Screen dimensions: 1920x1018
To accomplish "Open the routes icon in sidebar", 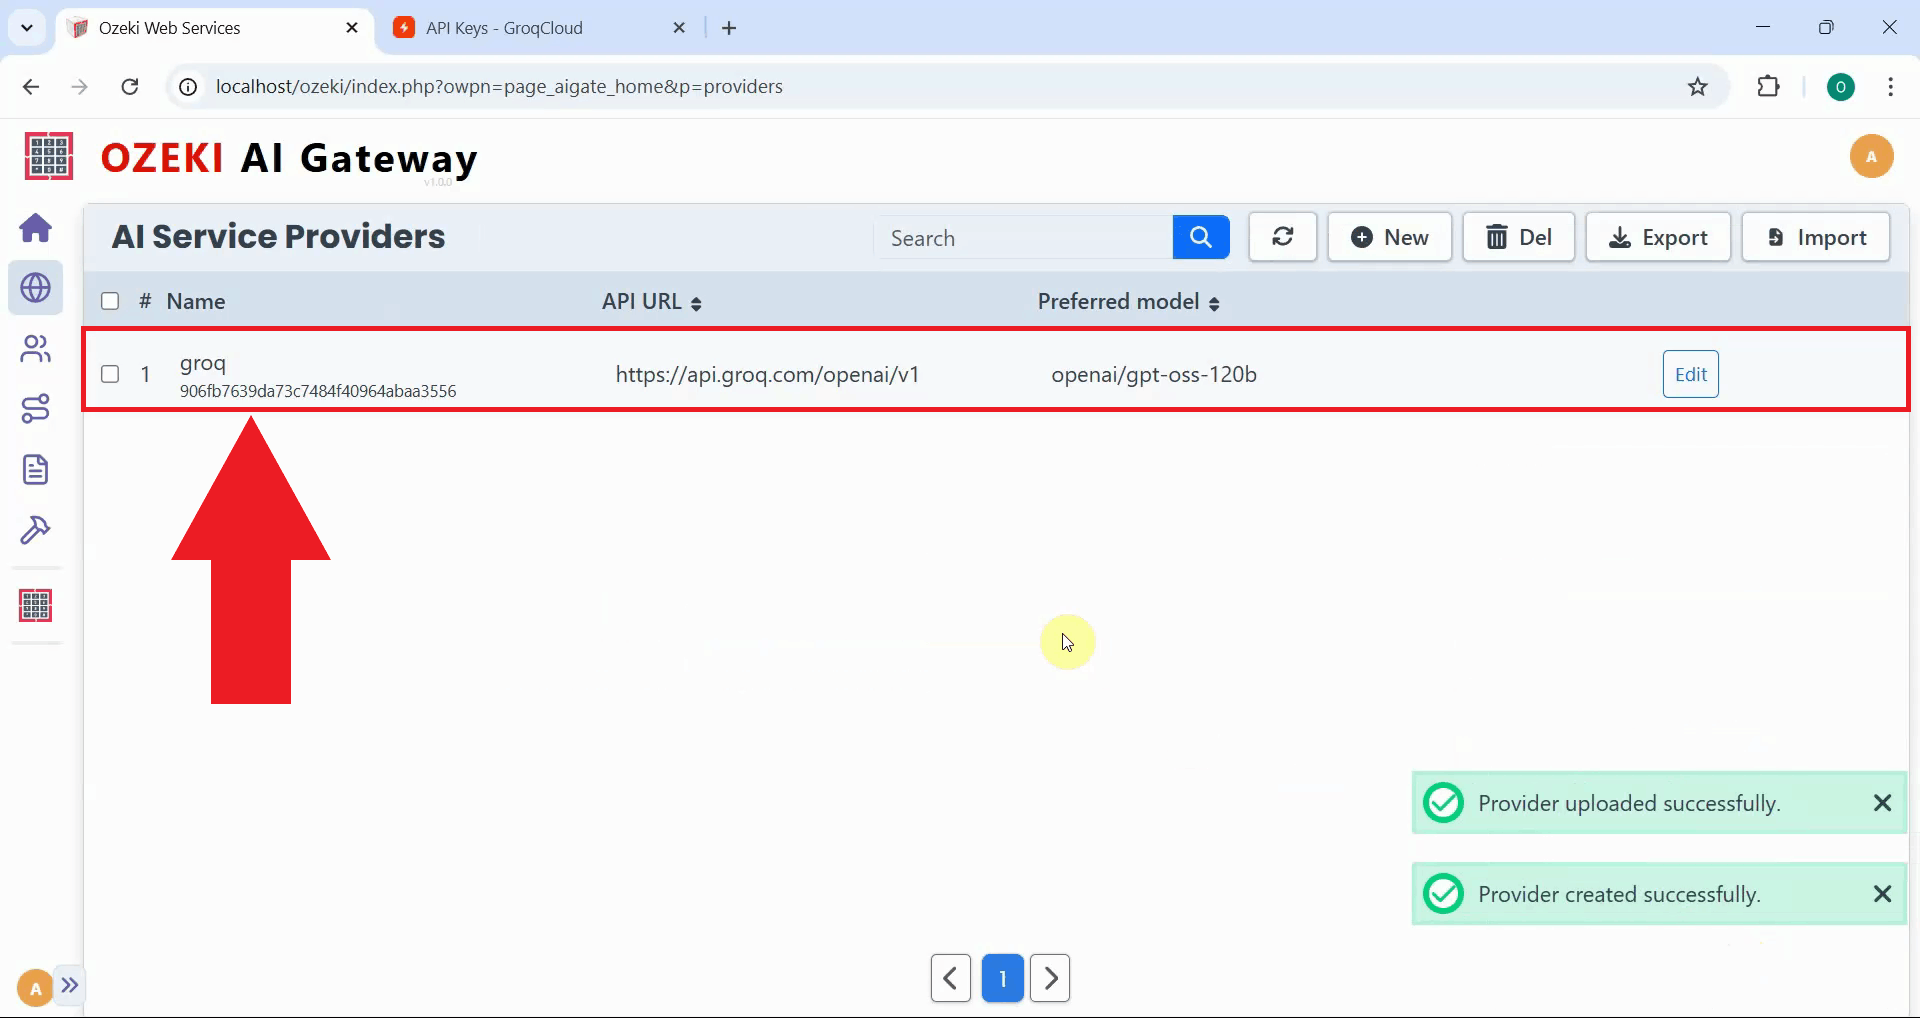I will click(36, 409).
